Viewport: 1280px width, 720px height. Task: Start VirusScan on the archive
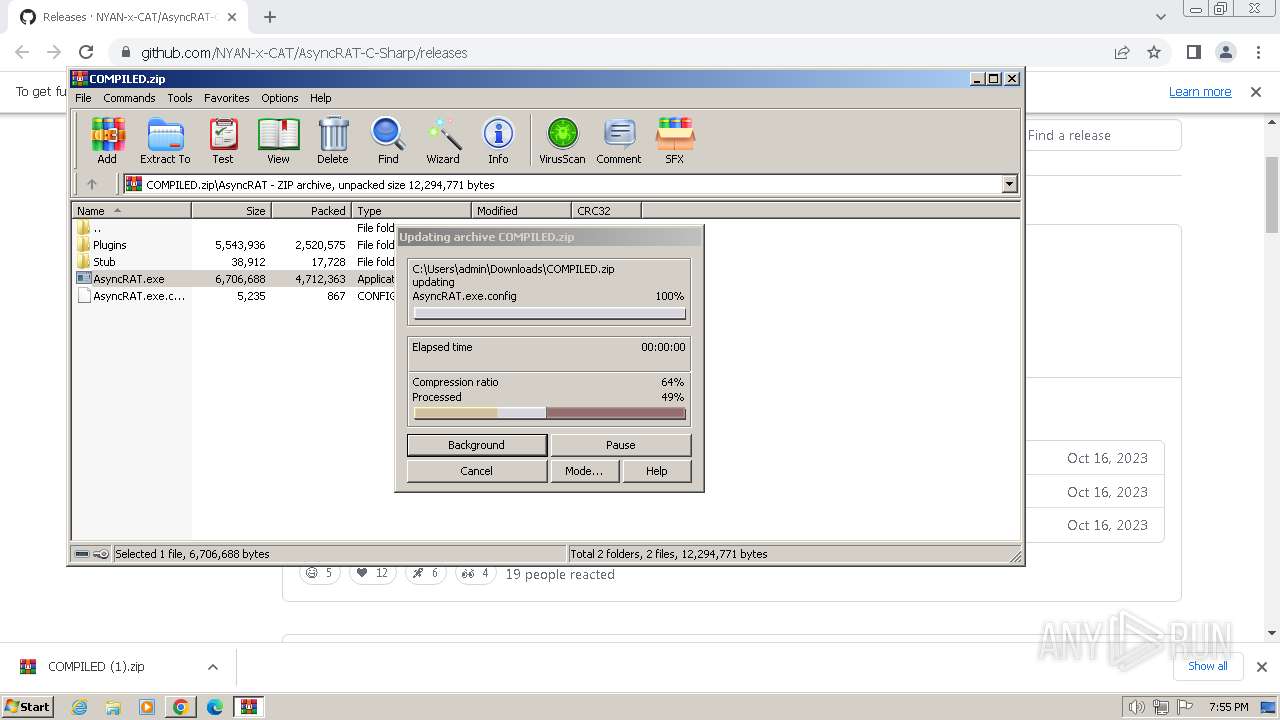pyautogui.click(x=562, y=140)
